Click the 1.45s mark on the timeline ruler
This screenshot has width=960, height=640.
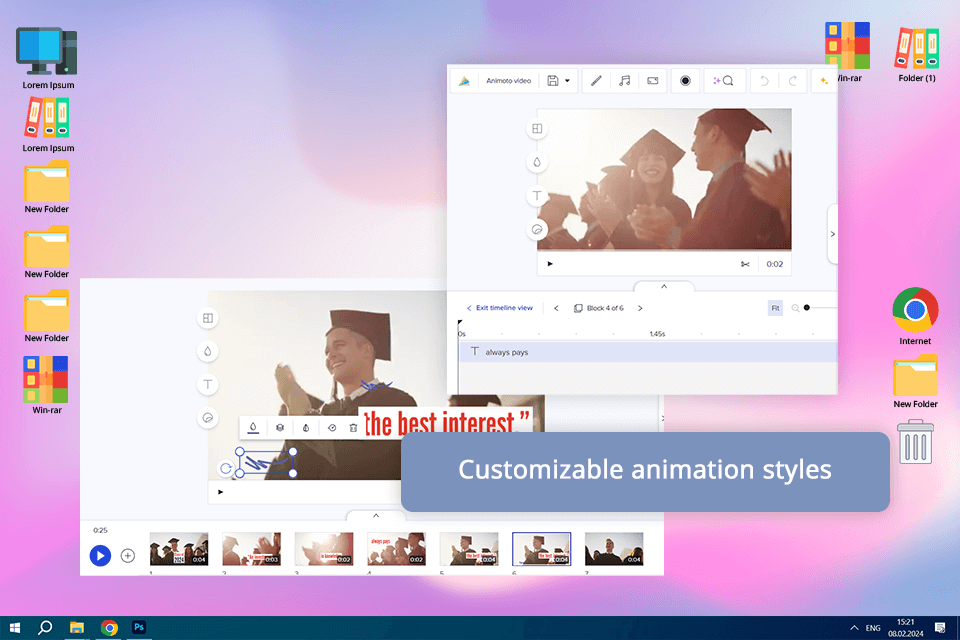657,334
